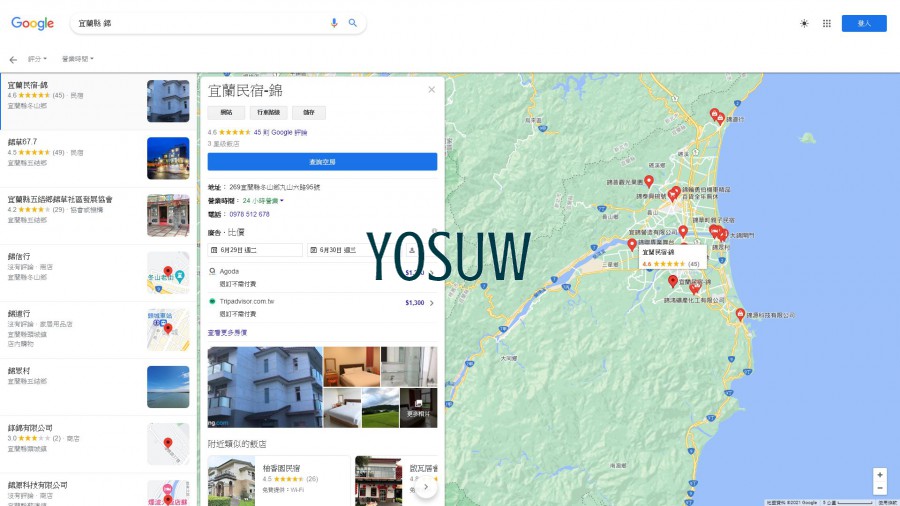Viewport: 900px width, 506px height.
Task: Open the green field photo
Action: [x=381, y=408]
